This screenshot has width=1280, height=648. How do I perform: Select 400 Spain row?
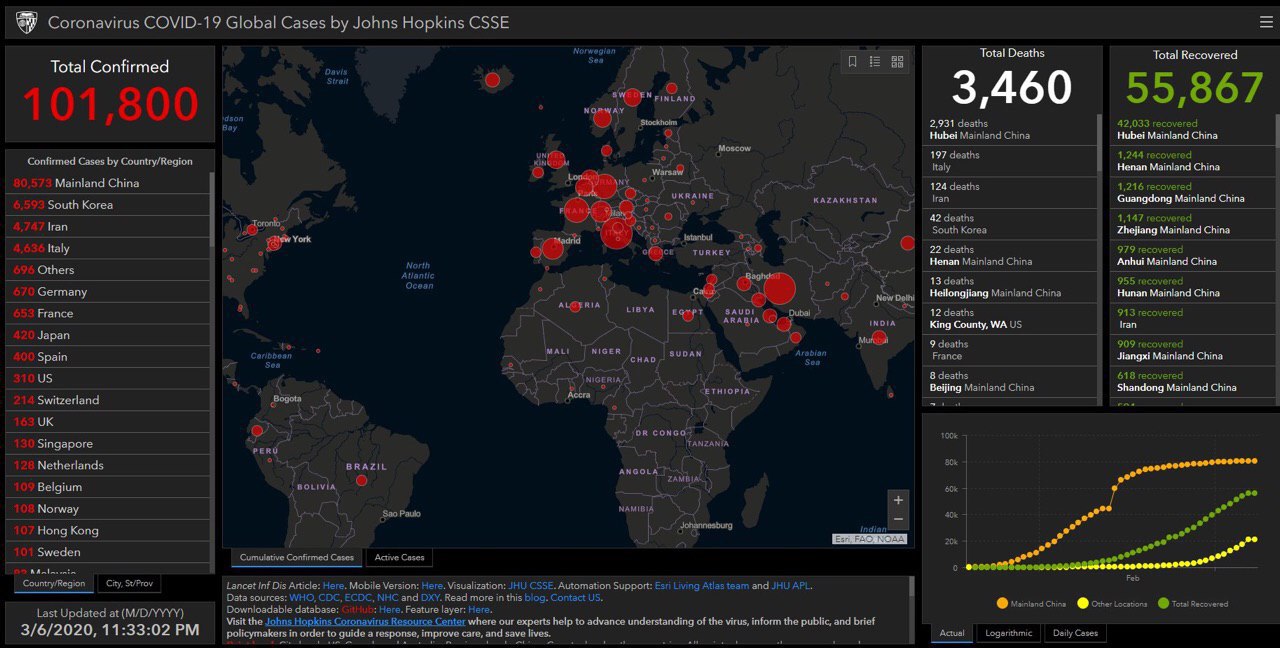tap(108, 357)
